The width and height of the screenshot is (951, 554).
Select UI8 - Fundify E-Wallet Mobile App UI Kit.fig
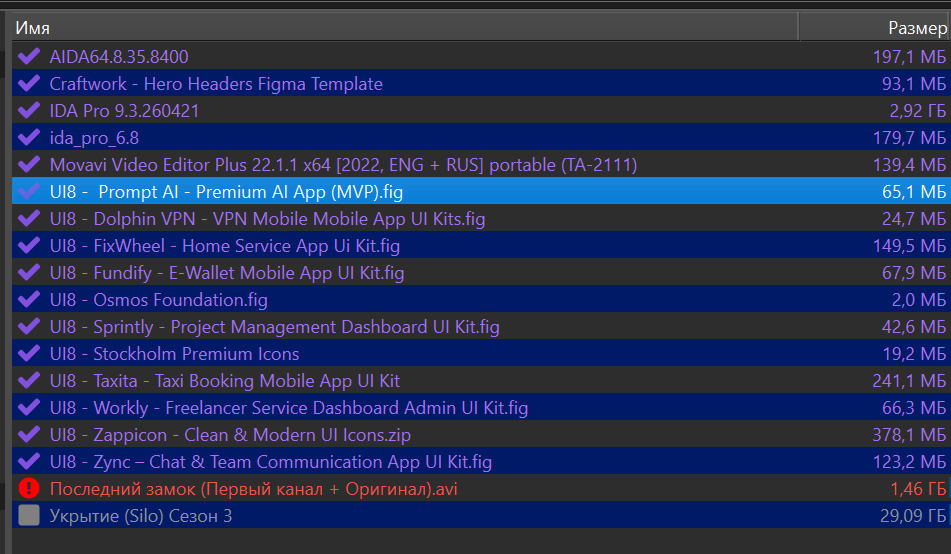coord(227,273)
